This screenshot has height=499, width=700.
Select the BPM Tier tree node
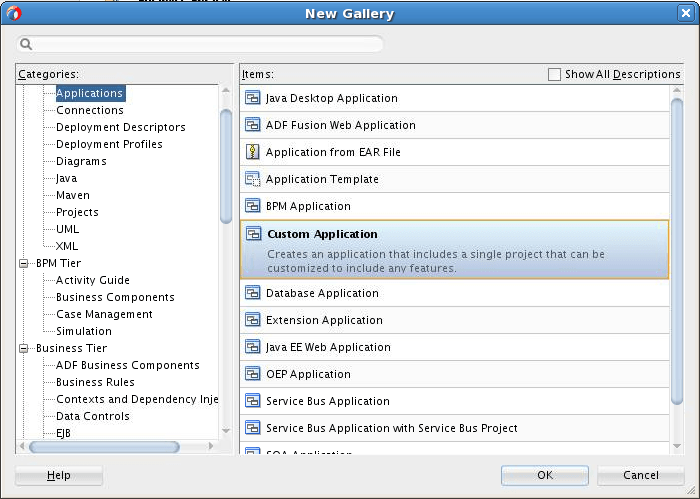tap(58, 263)
